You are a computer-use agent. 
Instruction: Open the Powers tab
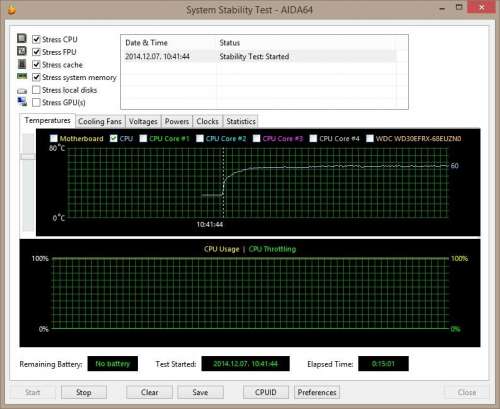[177, 121]
